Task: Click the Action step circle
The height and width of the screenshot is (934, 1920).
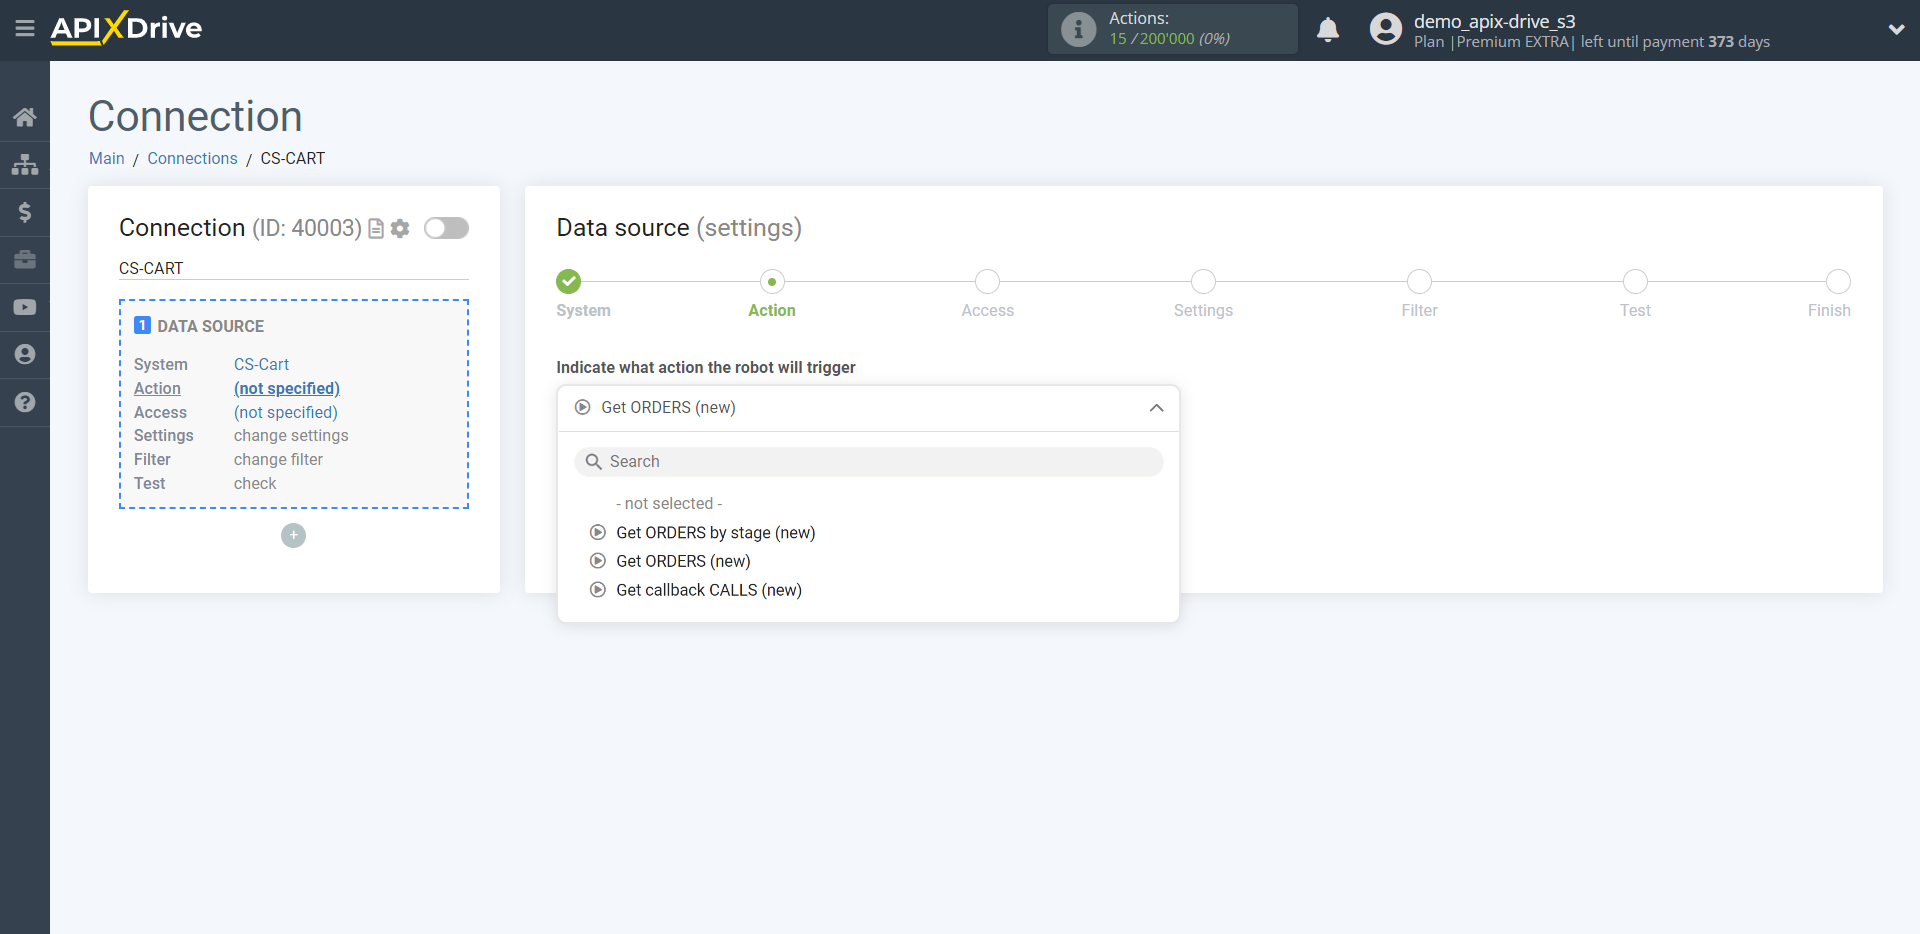Action: click(x=772, y=281)
